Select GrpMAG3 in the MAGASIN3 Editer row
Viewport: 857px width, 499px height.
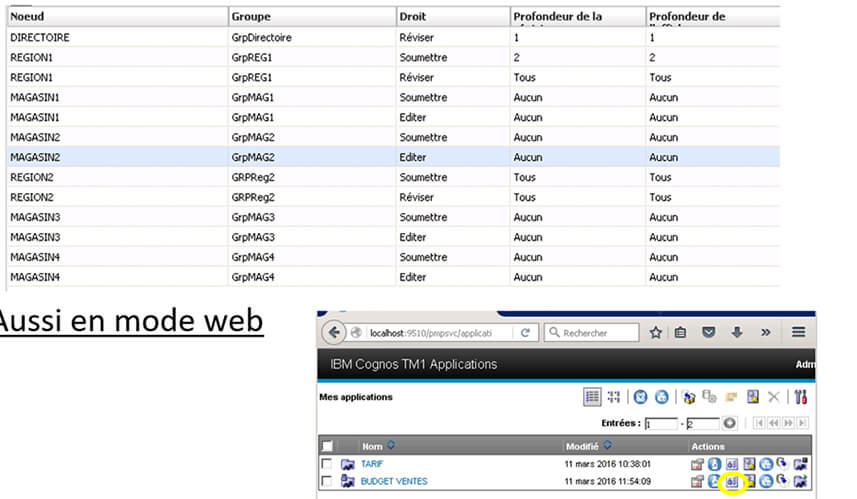coord(253,237)
